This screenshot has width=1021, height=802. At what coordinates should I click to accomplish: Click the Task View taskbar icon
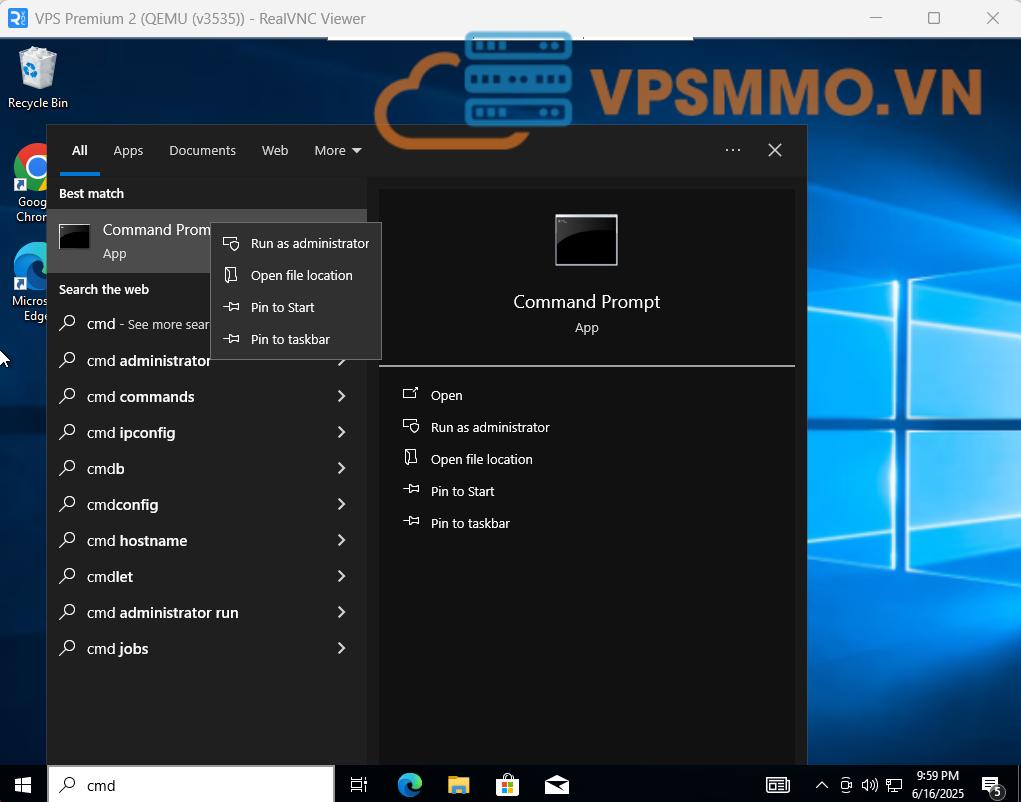coord(359,785)
